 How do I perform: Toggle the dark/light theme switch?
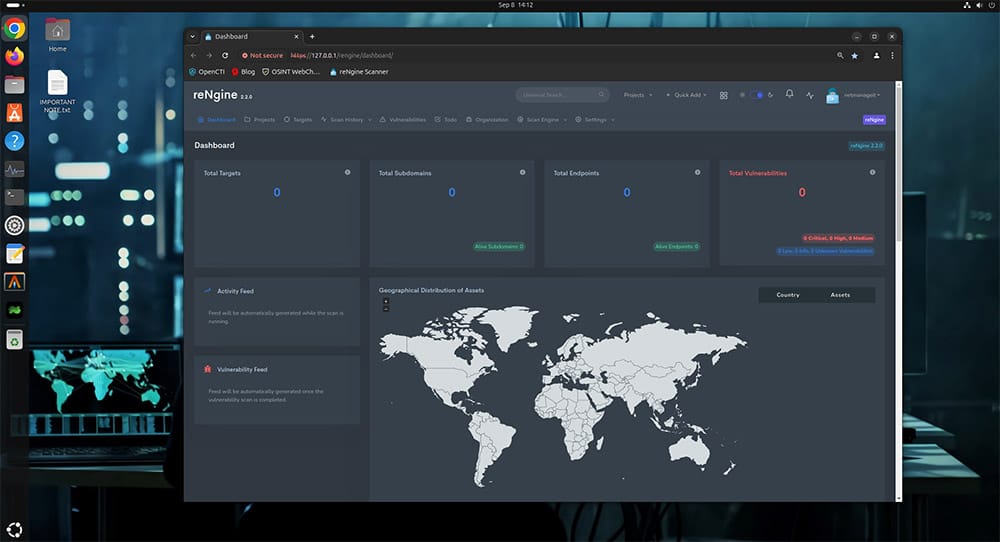tap(757, 95)
